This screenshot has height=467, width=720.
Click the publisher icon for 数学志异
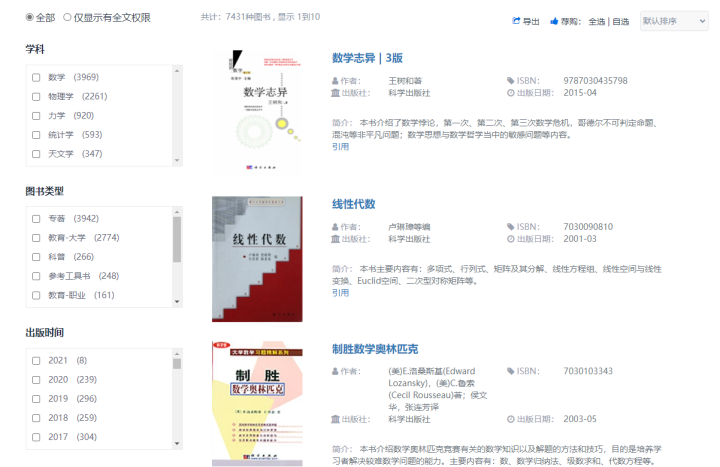point(335,93)
